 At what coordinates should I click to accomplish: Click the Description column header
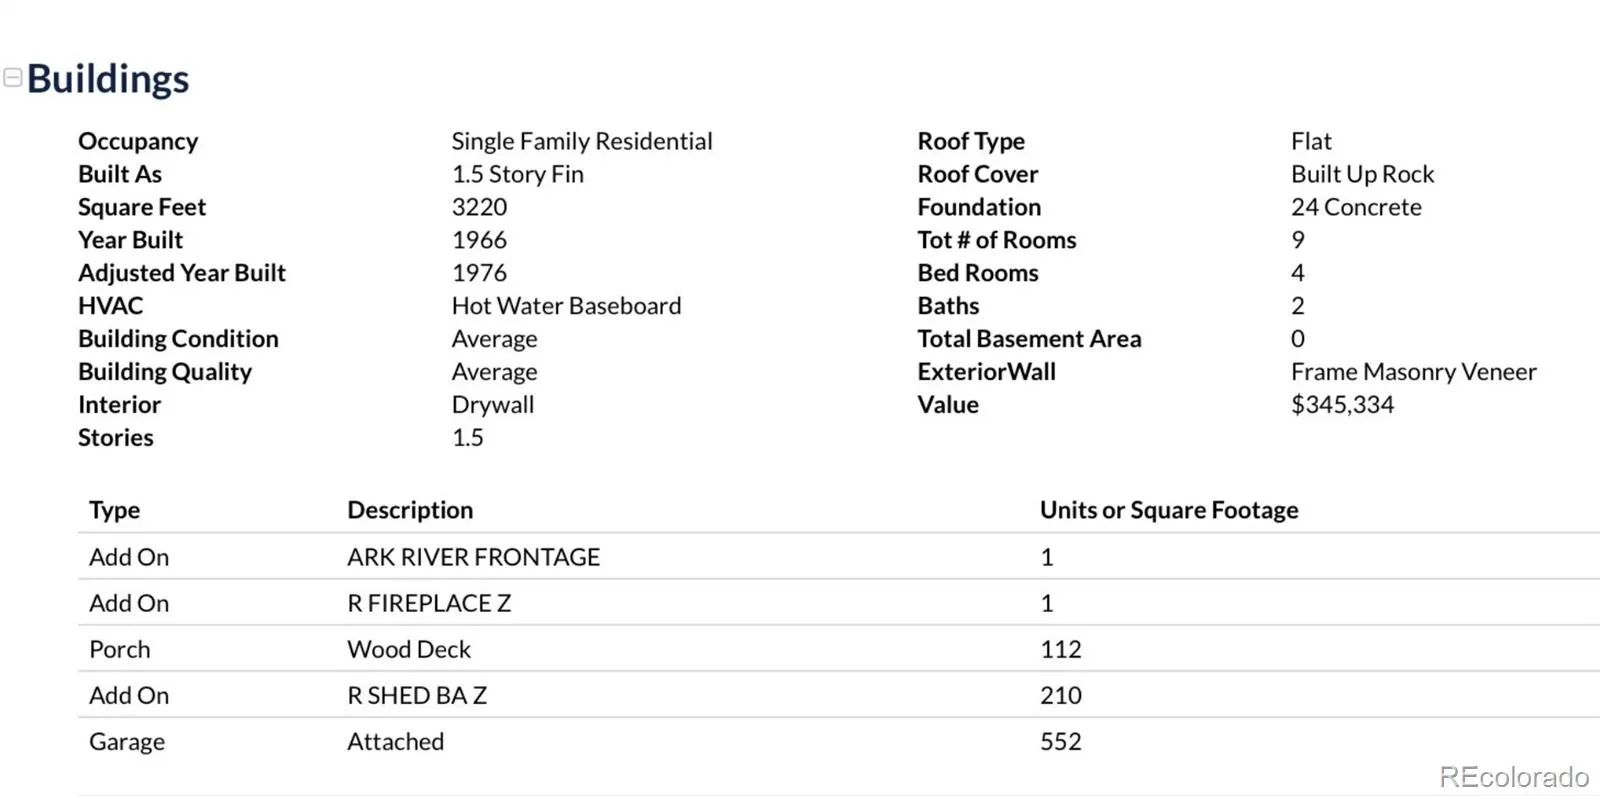[410, 510]
